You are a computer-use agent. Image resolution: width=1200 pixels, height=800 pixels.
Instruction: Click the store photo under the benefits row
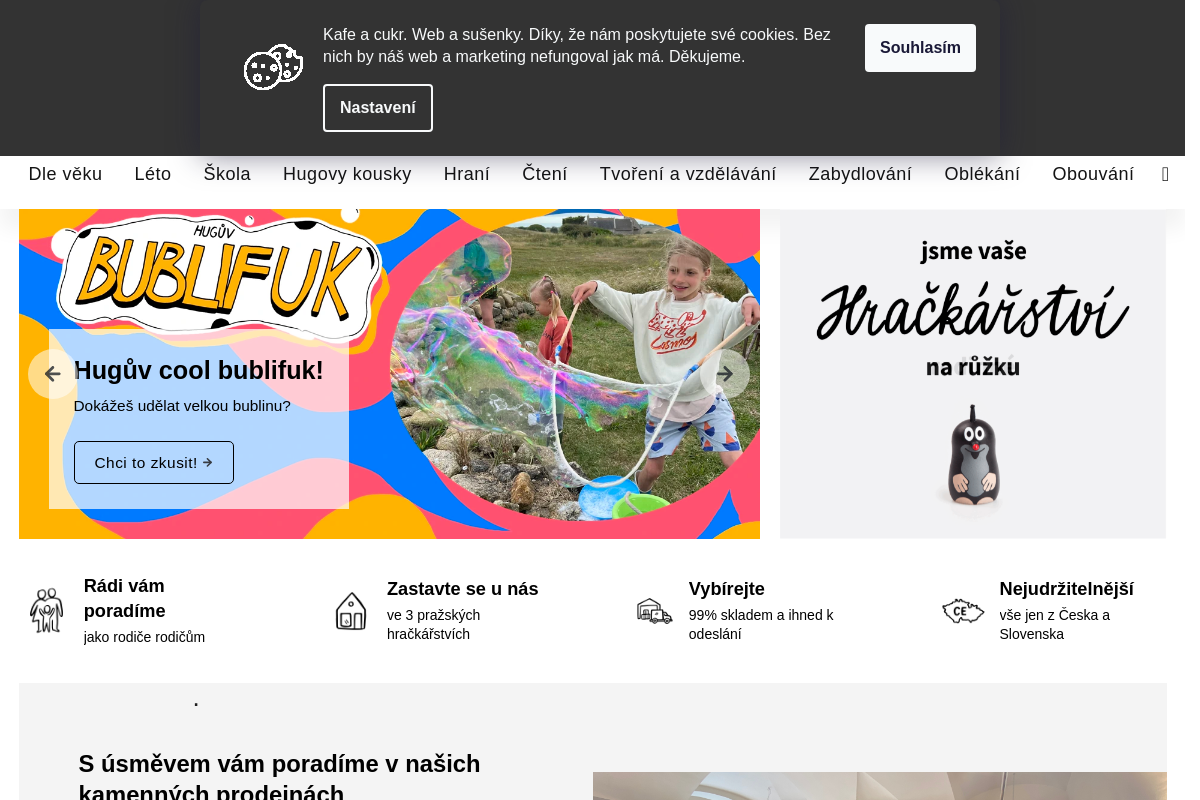(880, 786)
